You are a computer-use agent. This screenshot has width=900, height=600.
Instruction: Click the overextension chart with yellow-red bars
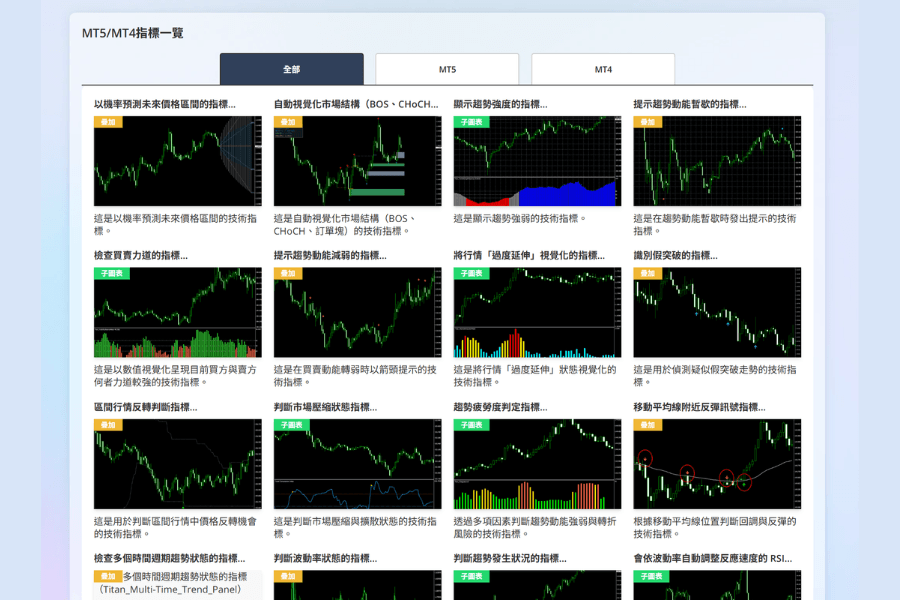click(x=537, y=312)
